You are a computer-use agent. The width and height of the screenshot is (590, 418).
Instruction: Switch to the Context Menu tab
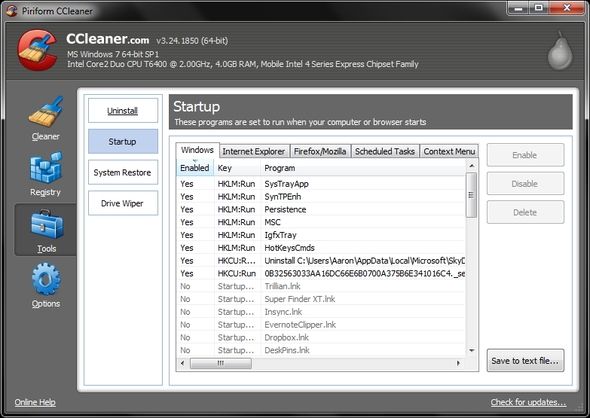(x=449, y=151)
